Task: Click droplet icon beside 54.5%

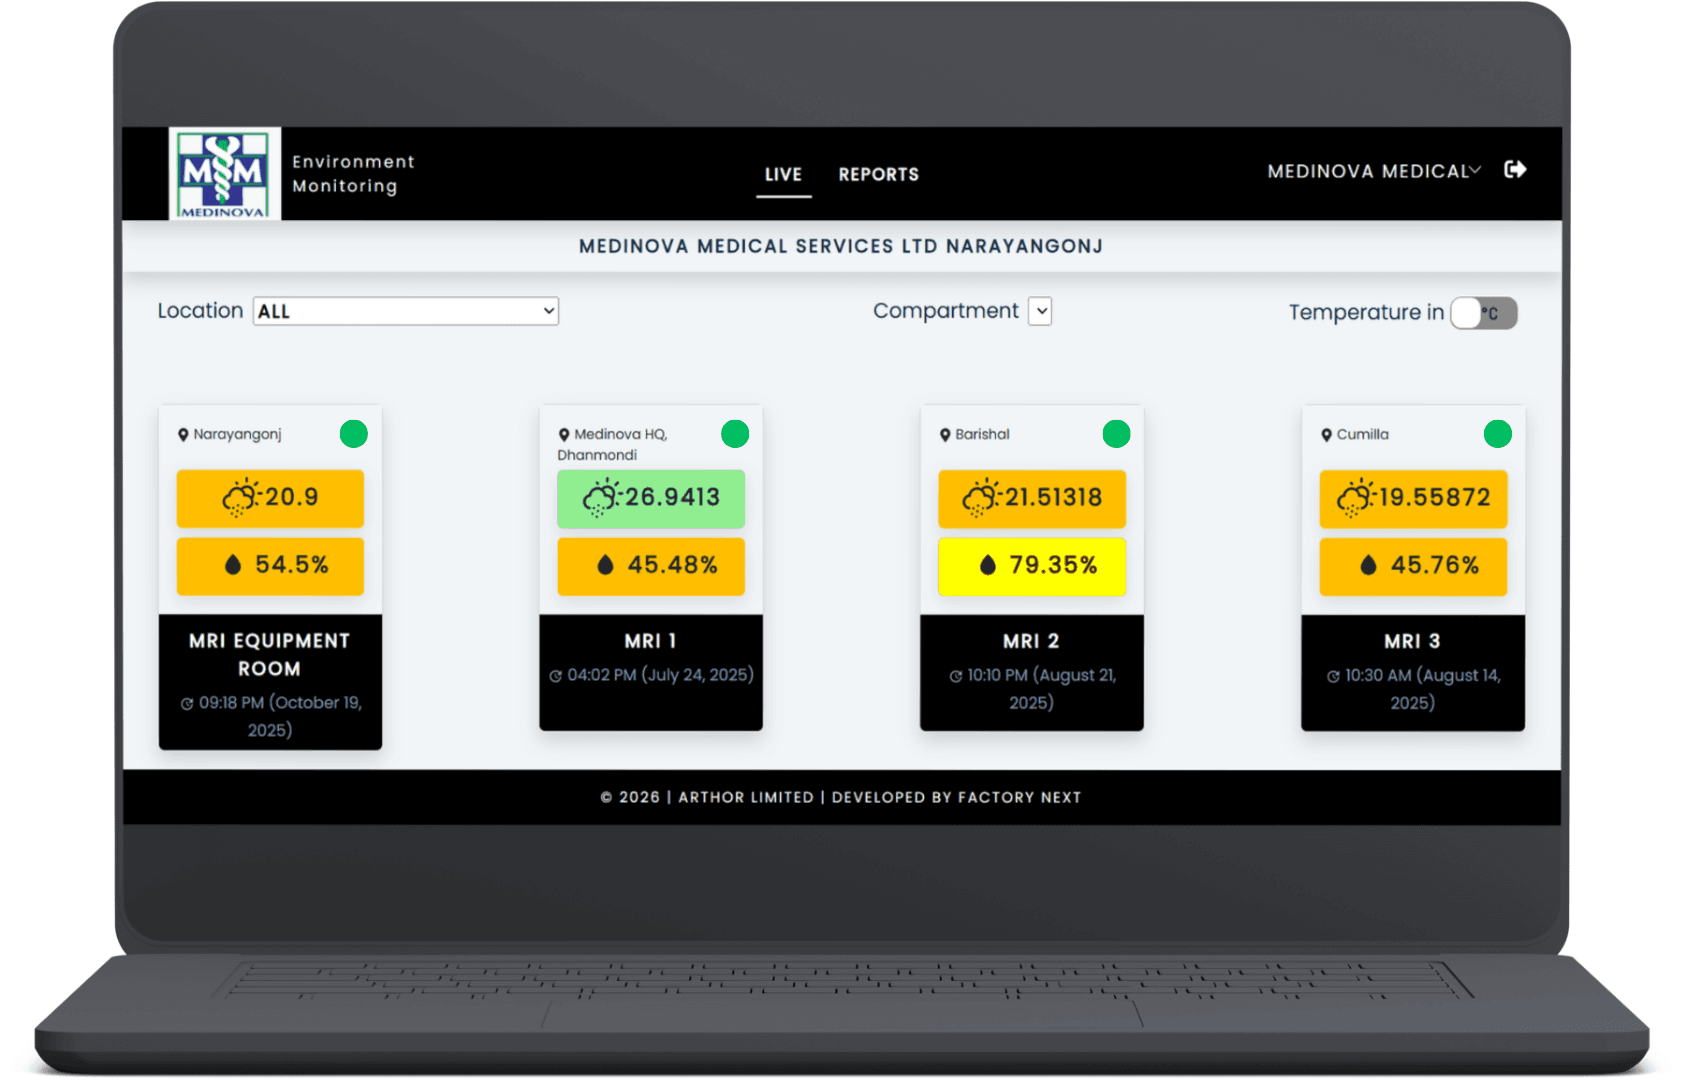Action: click(233, 565)
